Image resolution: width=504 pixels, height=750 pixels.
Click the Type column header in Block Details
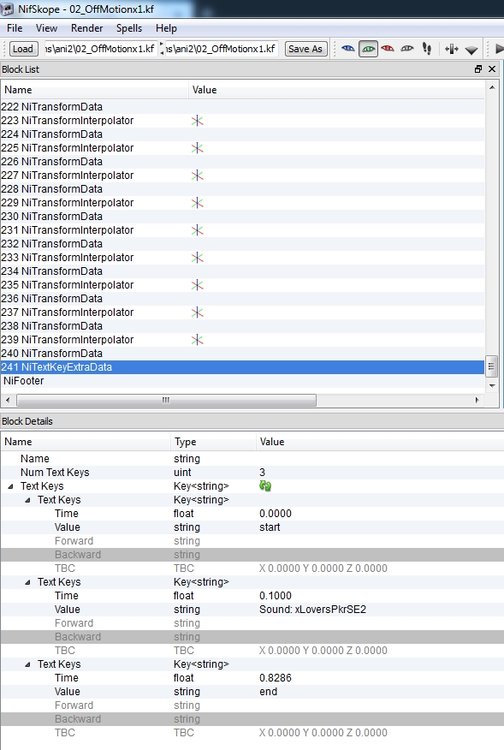[x=213, y=441]
